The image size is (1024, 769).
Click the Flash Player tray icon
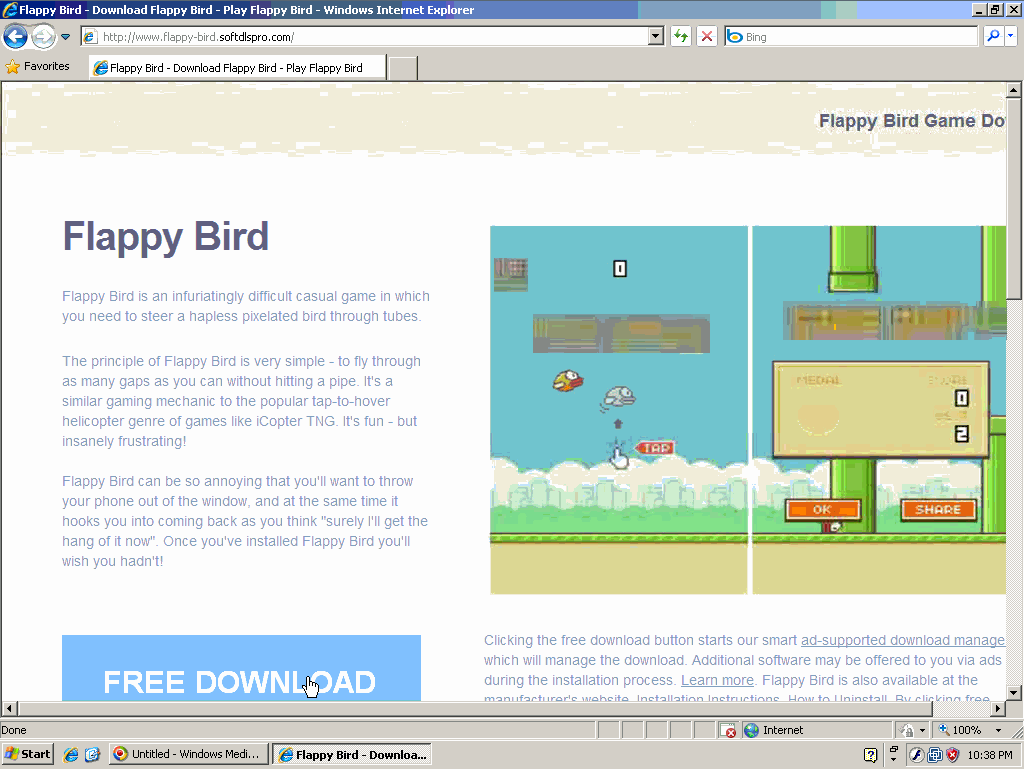(x=916, y=755)
